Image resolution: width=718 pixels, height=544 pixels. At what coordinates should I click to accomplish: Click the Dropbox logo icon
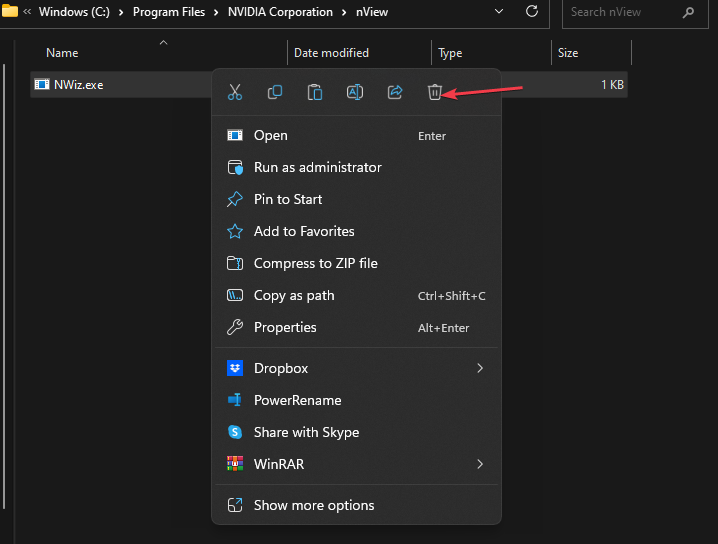pyautogui.click(x=235, y=368)
